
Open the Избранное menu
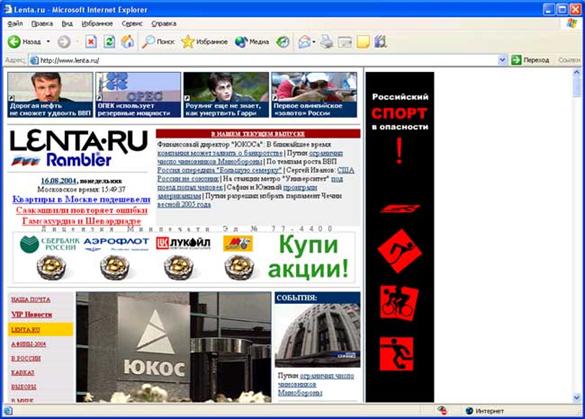coord(97,24)
